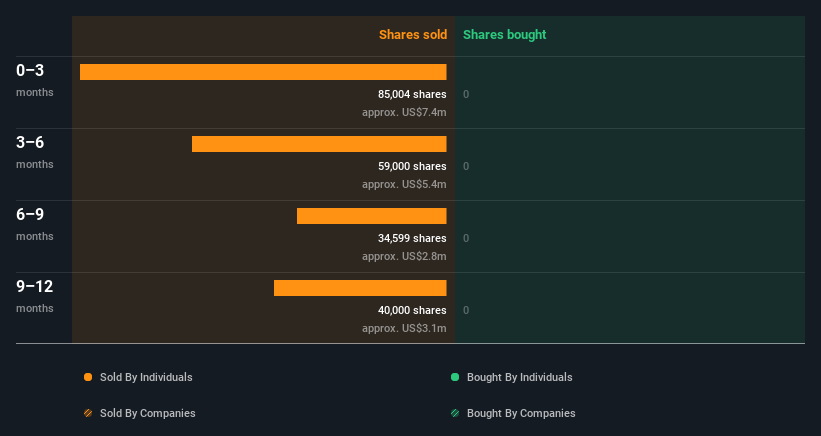Toggle the 'Sold By Individuals' legend label
The image size is (821, 436).
[146, 377]
